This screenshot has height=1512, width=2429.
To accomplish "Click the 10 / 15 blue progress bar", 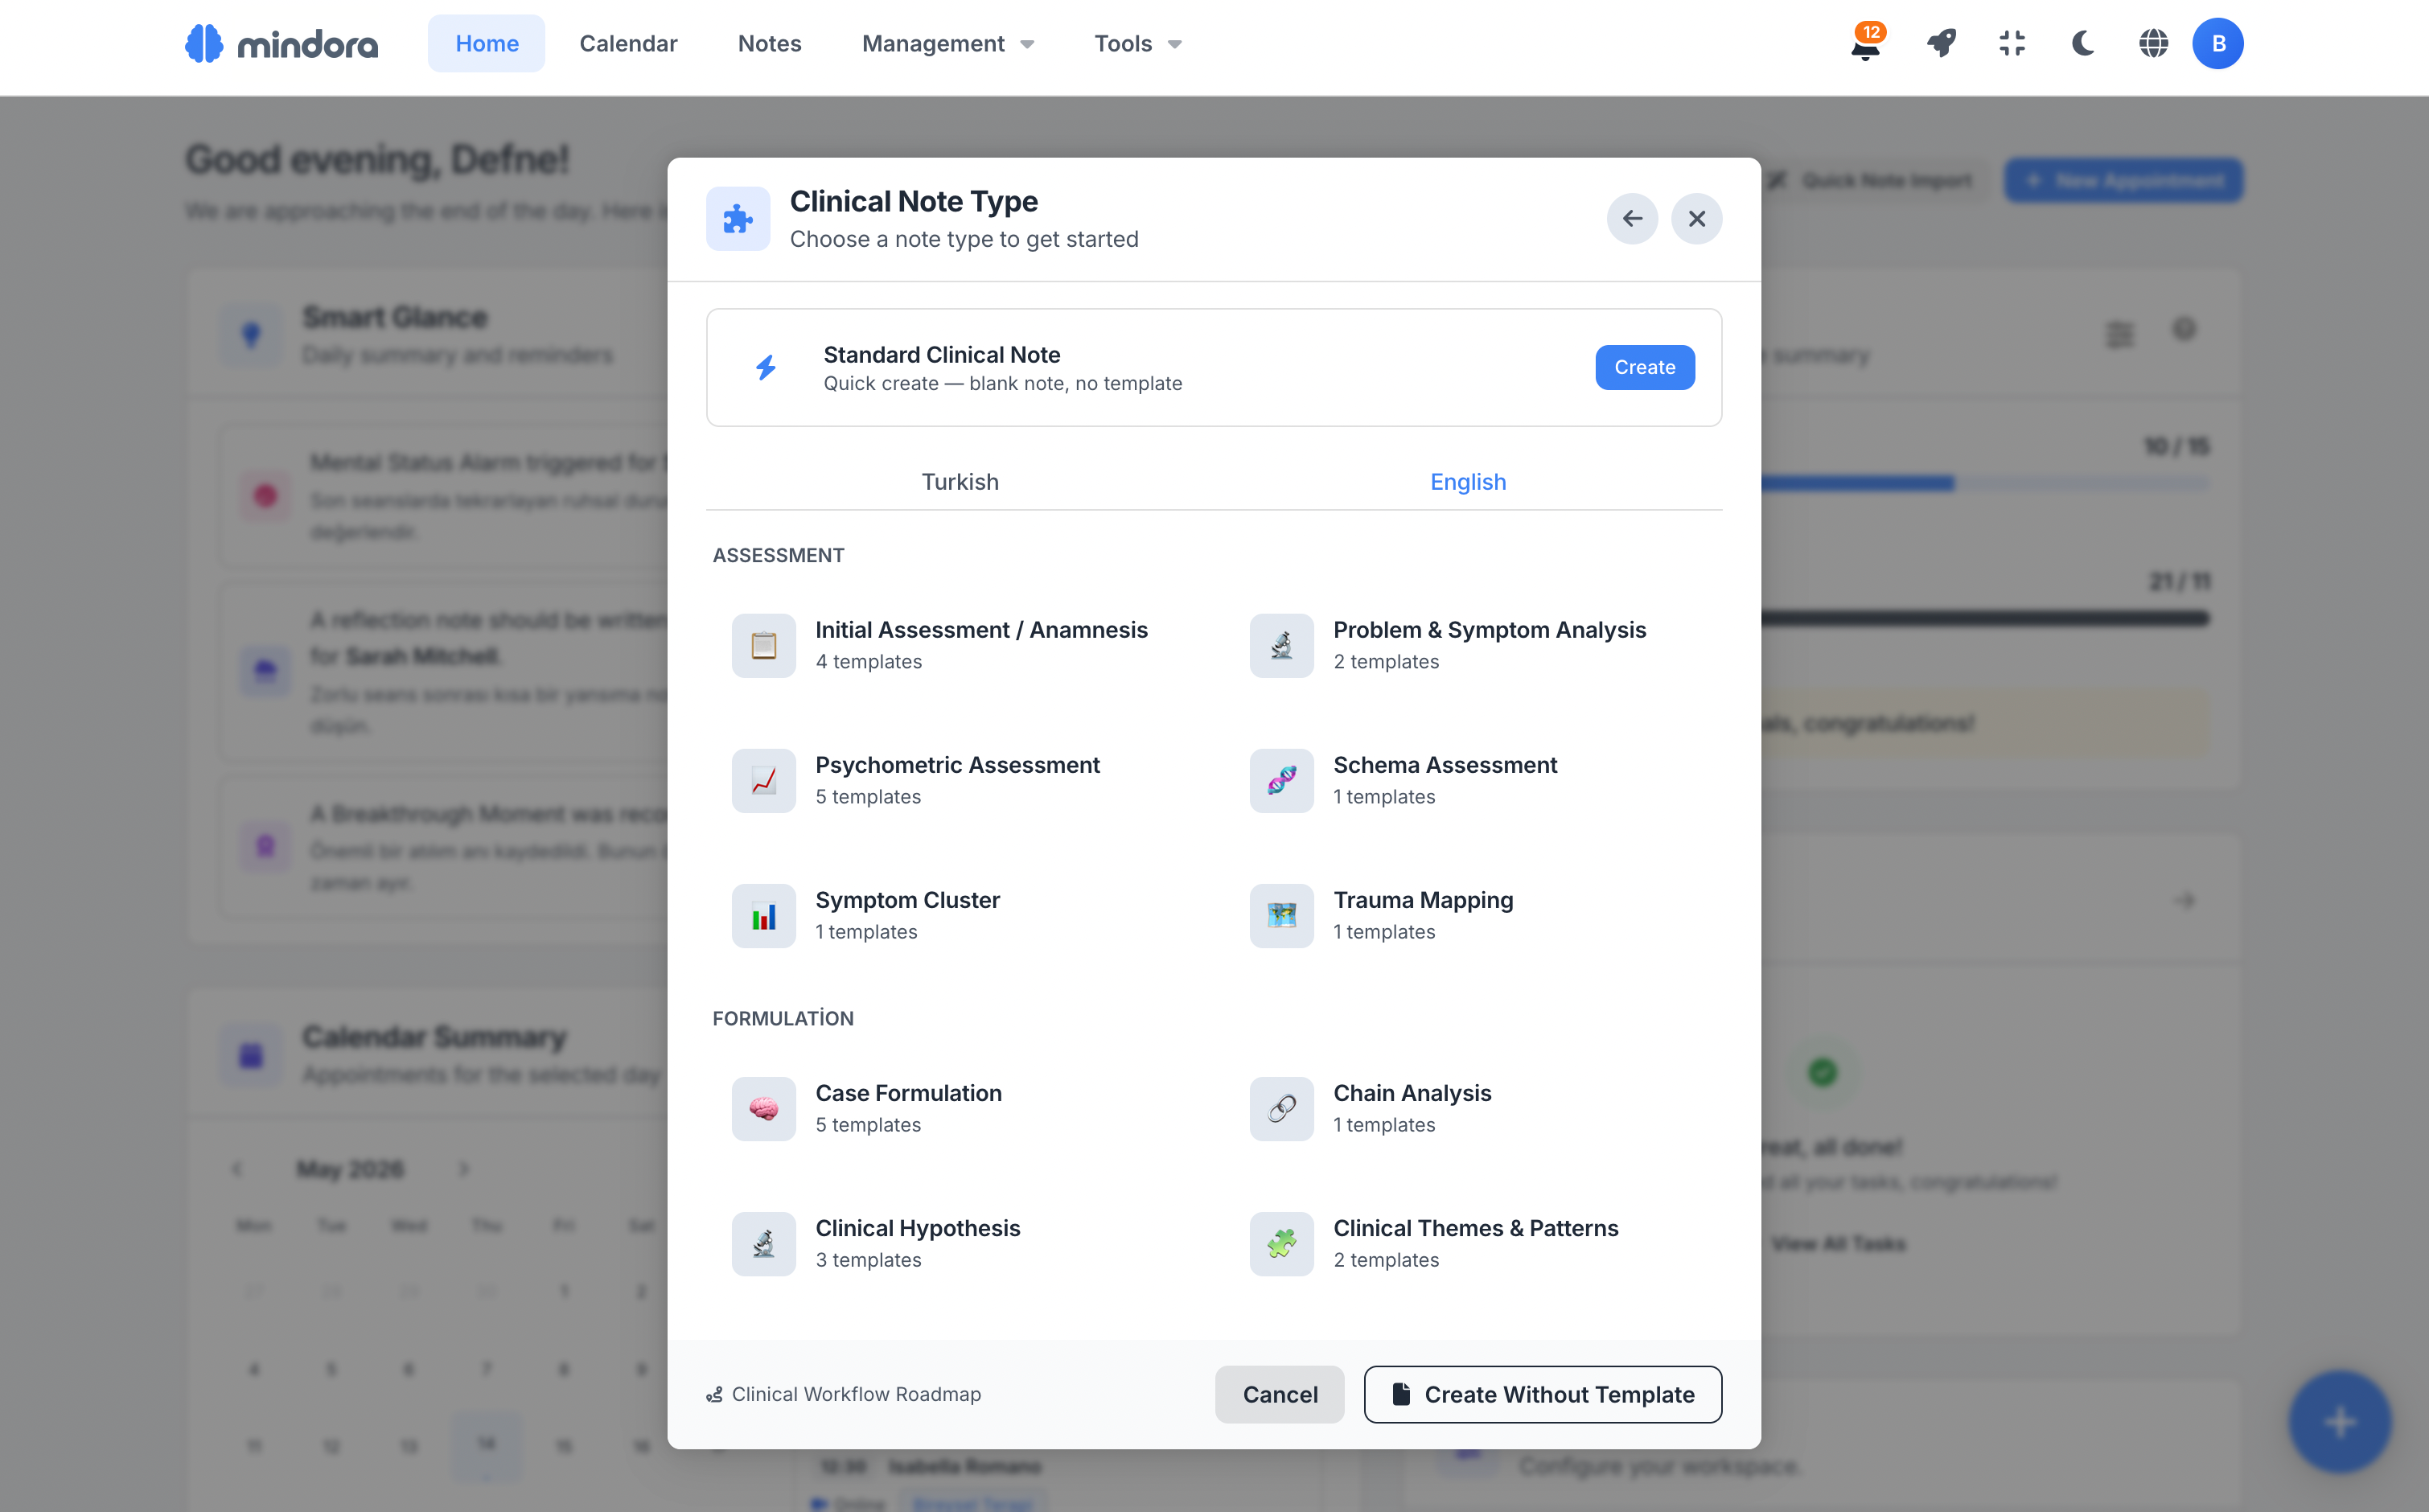I will pyautogui.click(x=1984, y=483).
